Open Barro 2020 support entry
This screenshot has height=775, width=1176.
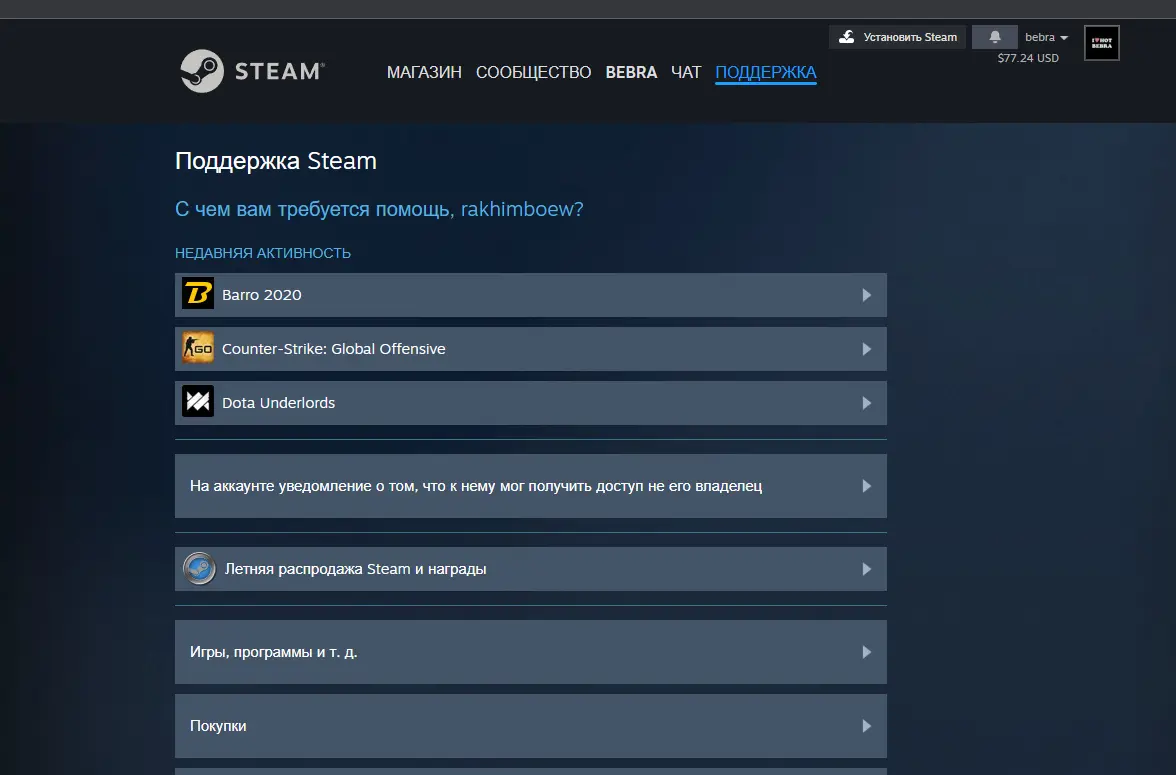point(530,295)
